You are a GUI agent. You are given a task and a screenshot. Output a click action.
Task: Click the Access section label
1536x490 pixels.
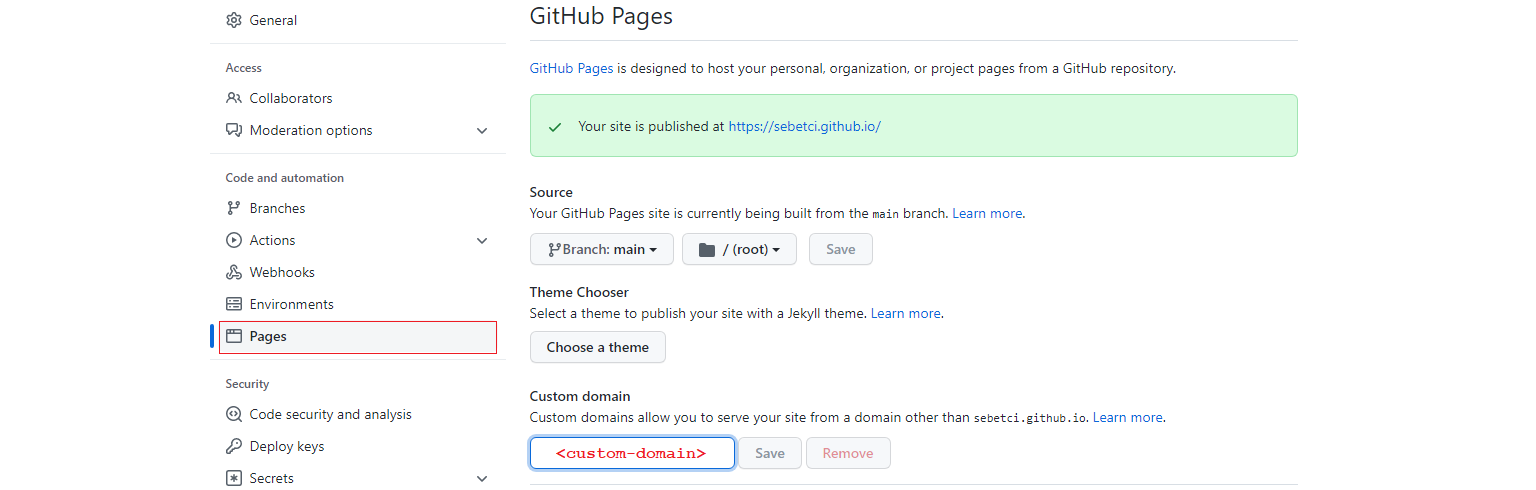pyautogui.click(x=244, y=68)
